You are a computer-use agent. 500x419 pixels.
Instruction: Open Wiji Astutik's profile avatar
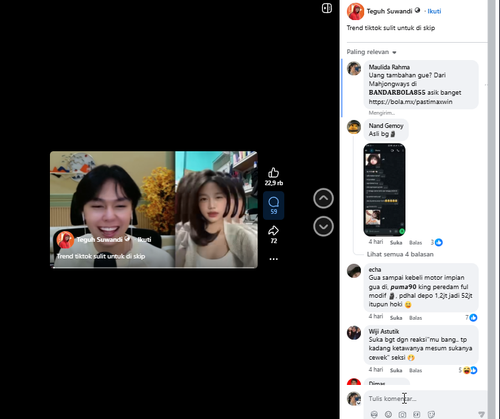(x=354, y=333)
